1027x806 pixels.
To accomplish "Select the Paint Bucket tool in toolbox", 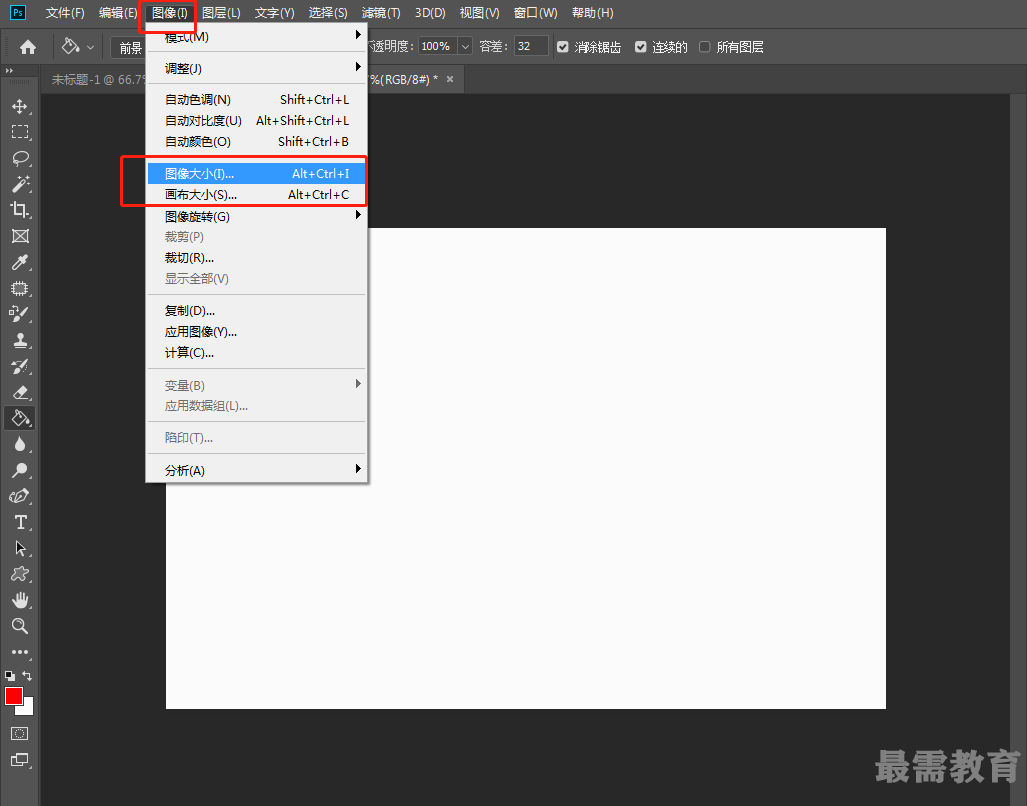I will coord(20,418).
